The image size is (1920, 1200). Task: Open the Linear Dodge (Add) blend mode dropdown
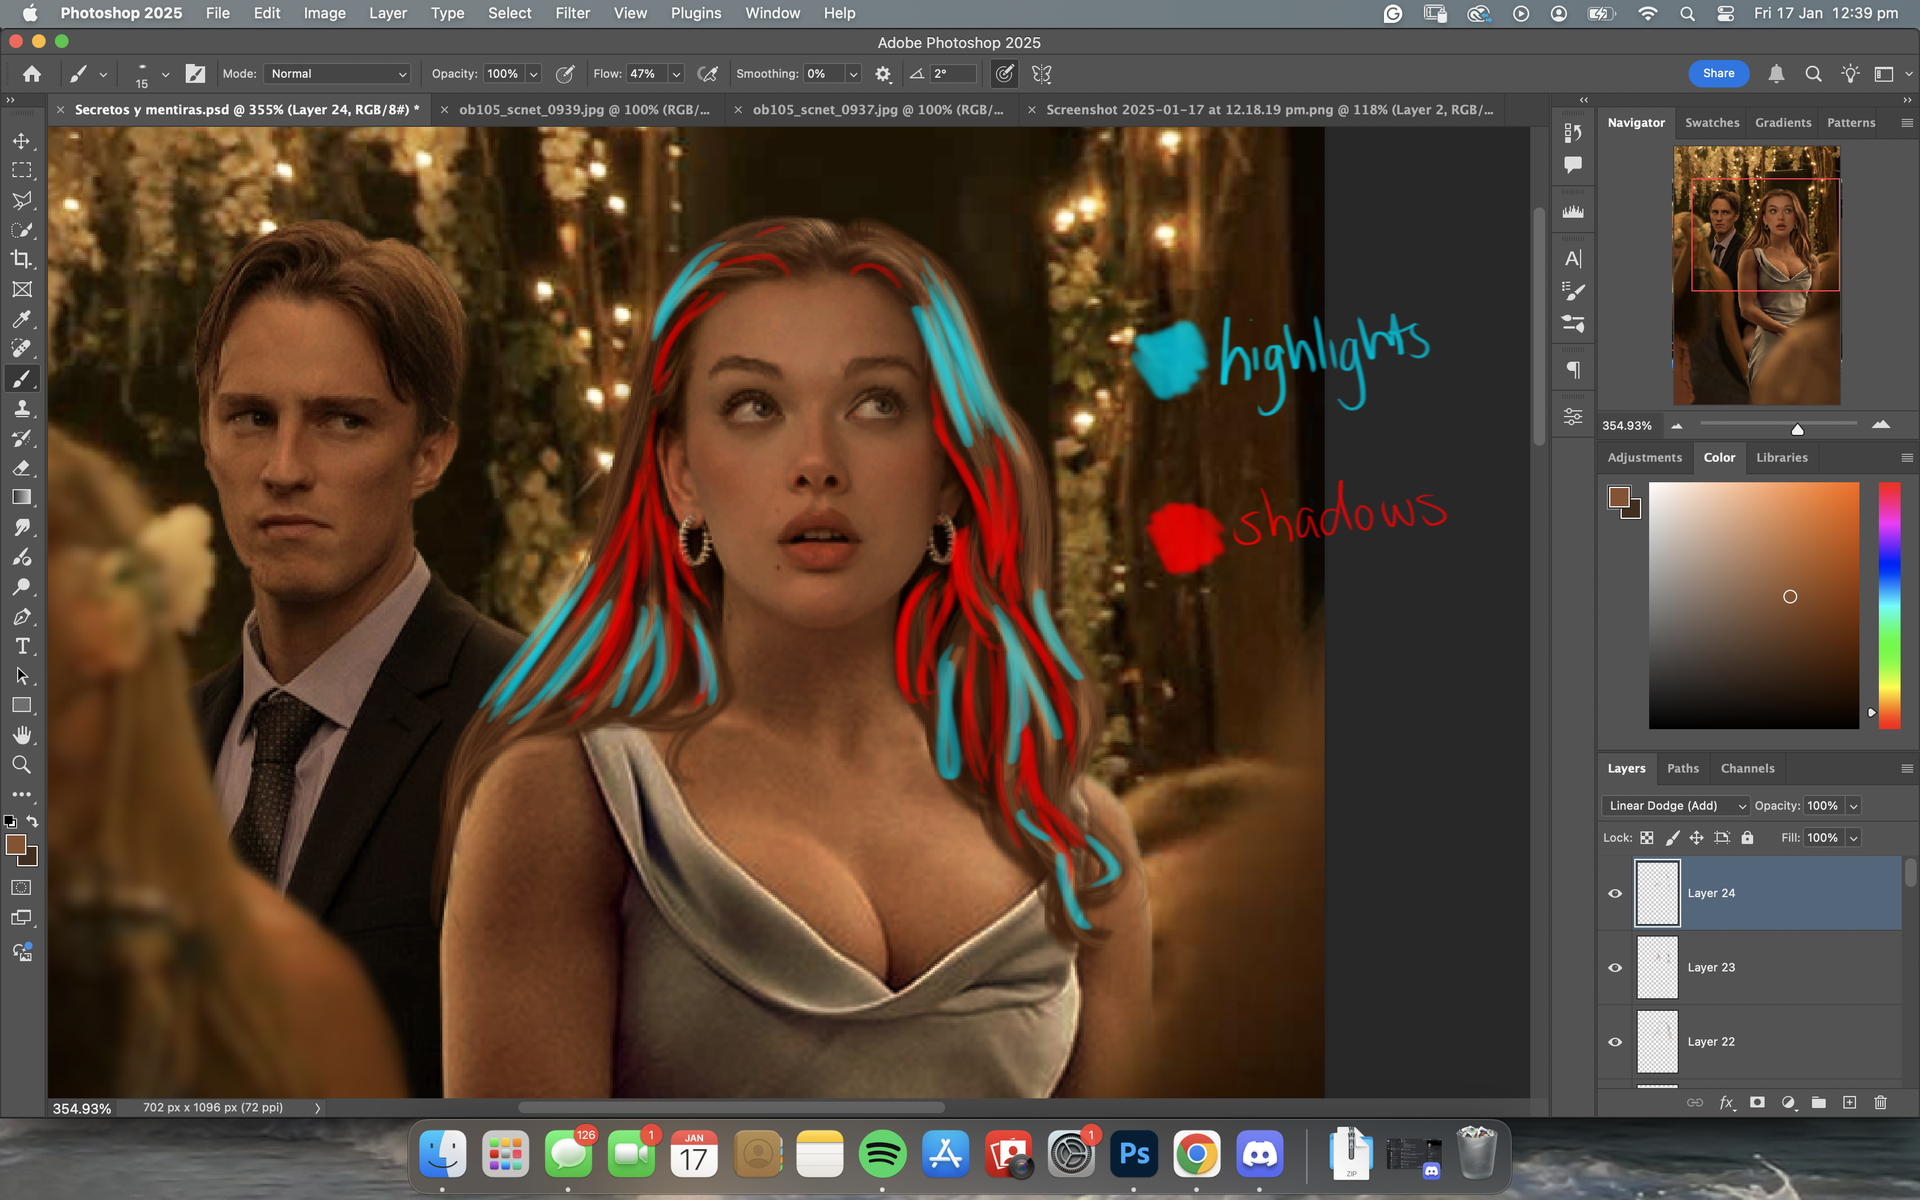(1675, 806)
